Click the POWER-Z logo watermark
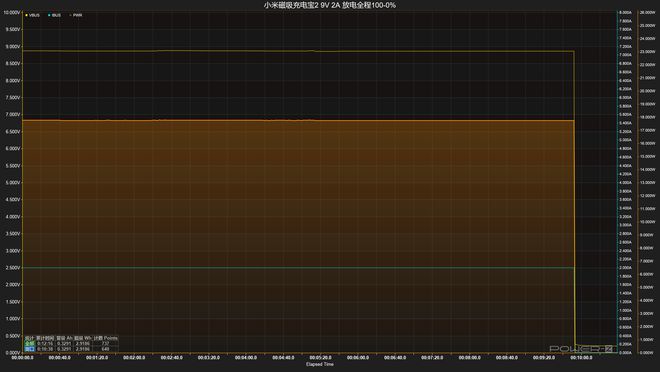 583,349
